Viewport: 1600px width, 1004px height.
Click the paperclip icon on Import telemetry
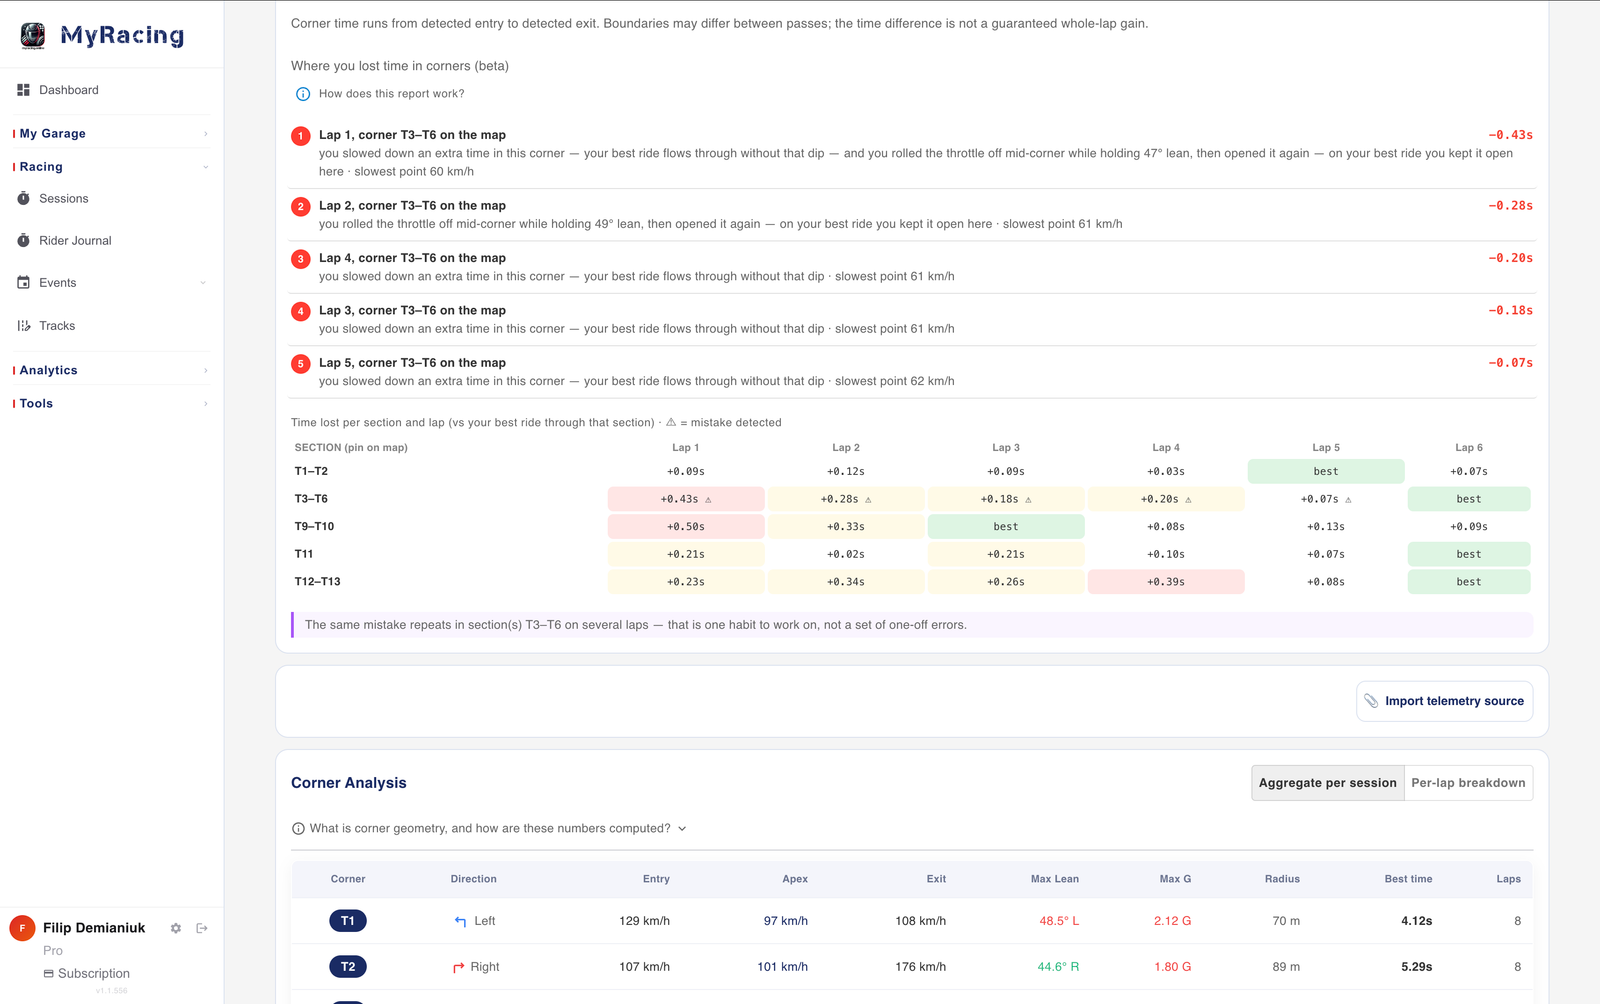pyautogui.click(x=1371, y=701)
